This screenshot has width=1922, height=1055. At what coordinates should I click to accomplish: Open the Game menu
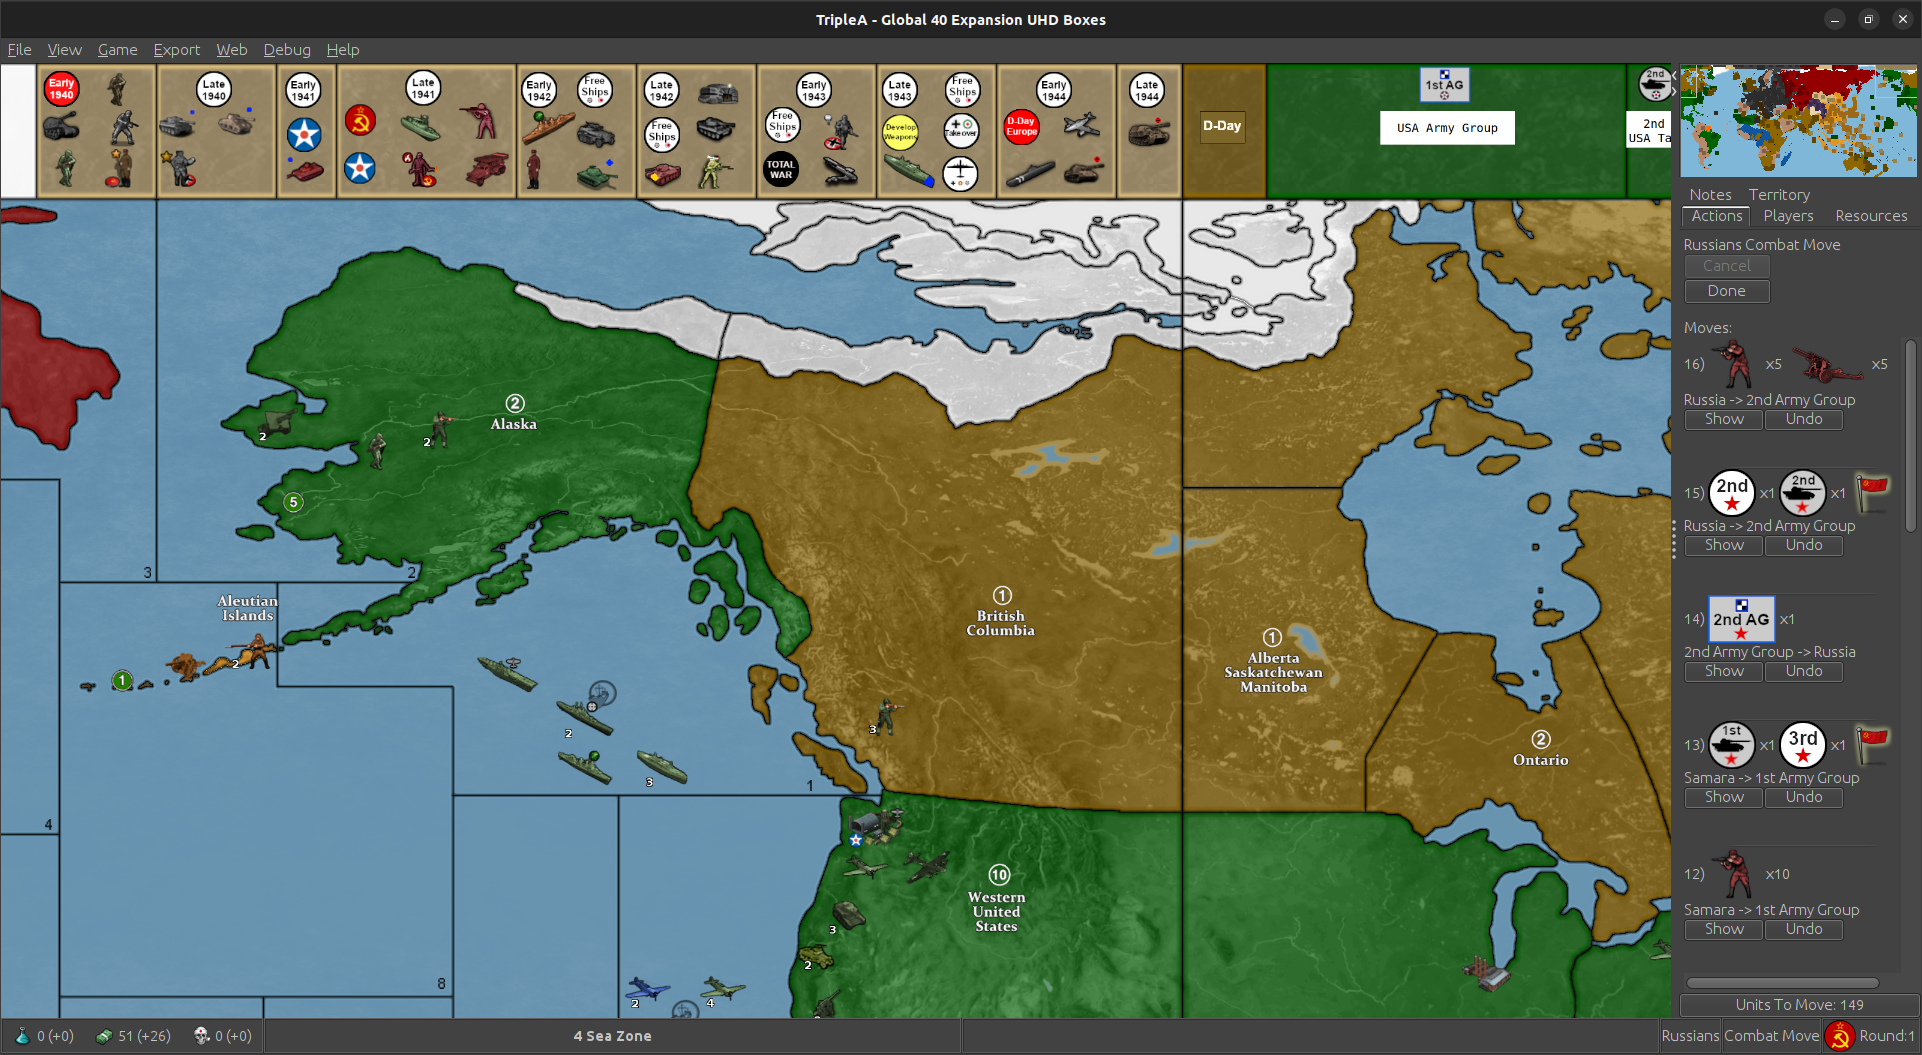point(117,50)
